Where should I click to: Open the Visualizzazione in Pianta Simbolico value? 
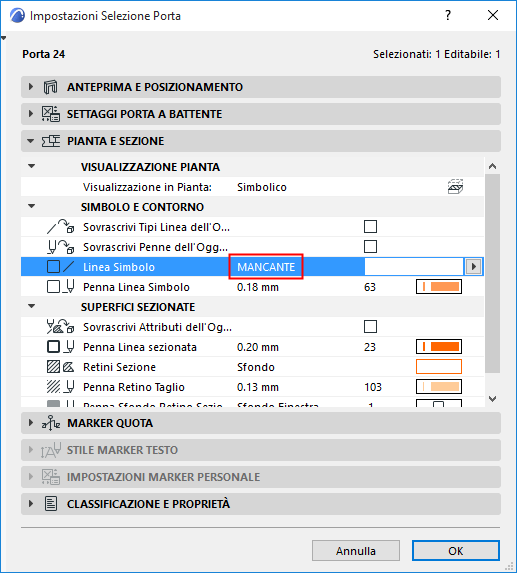[262, 187]
